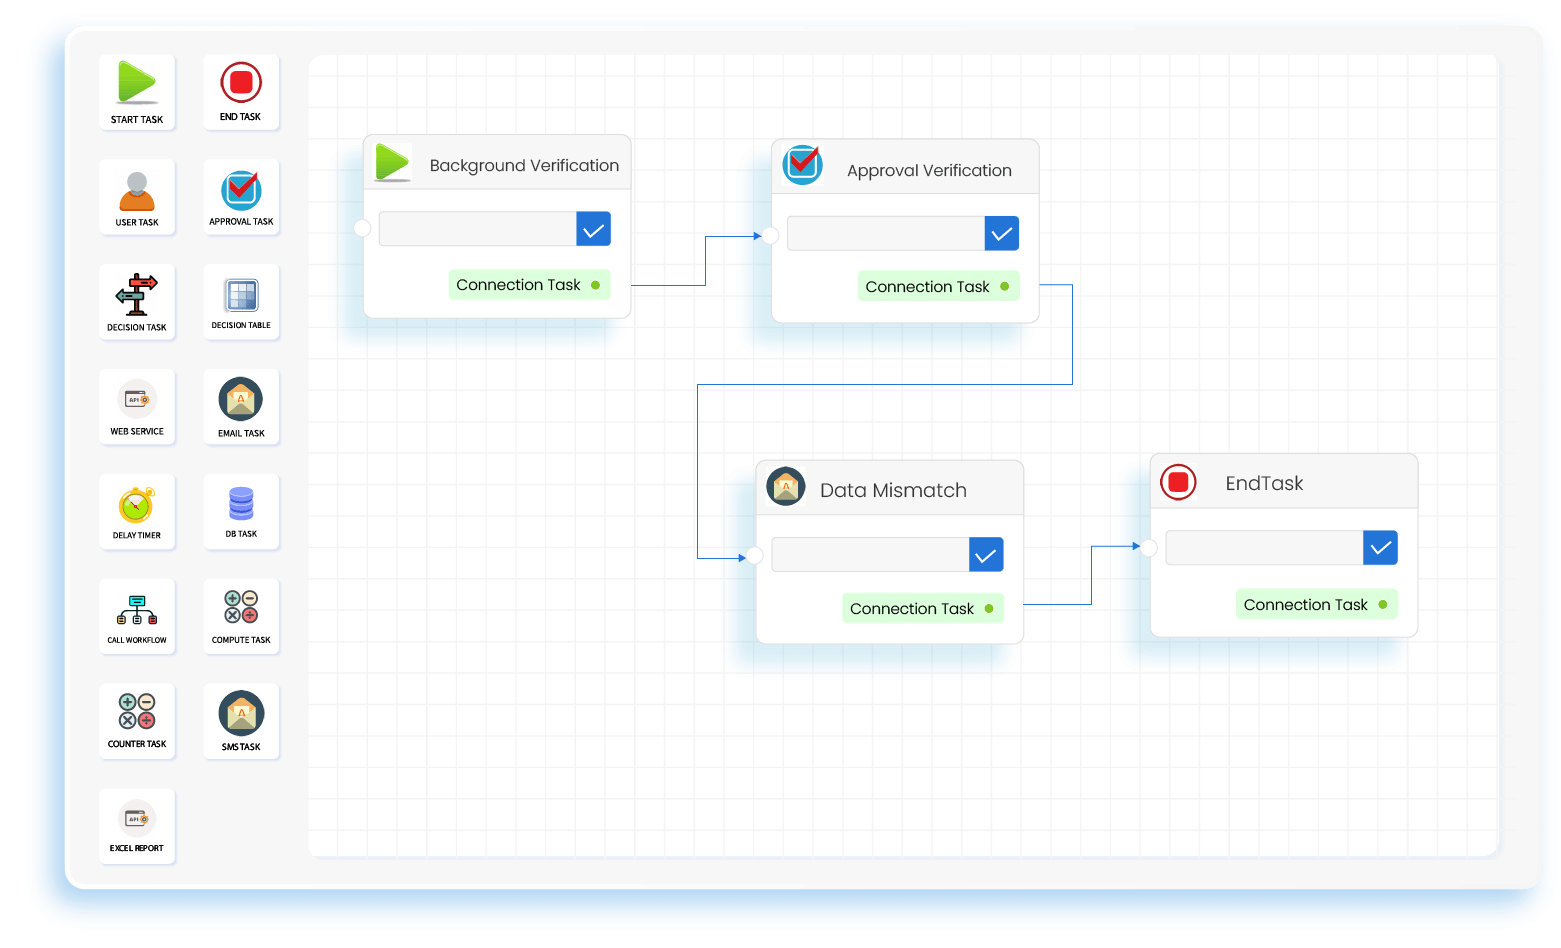The width and height of the screenshot is (1561, 948).
Task: Click the green play icon on Background Verification node
Action: pos(392,162)
